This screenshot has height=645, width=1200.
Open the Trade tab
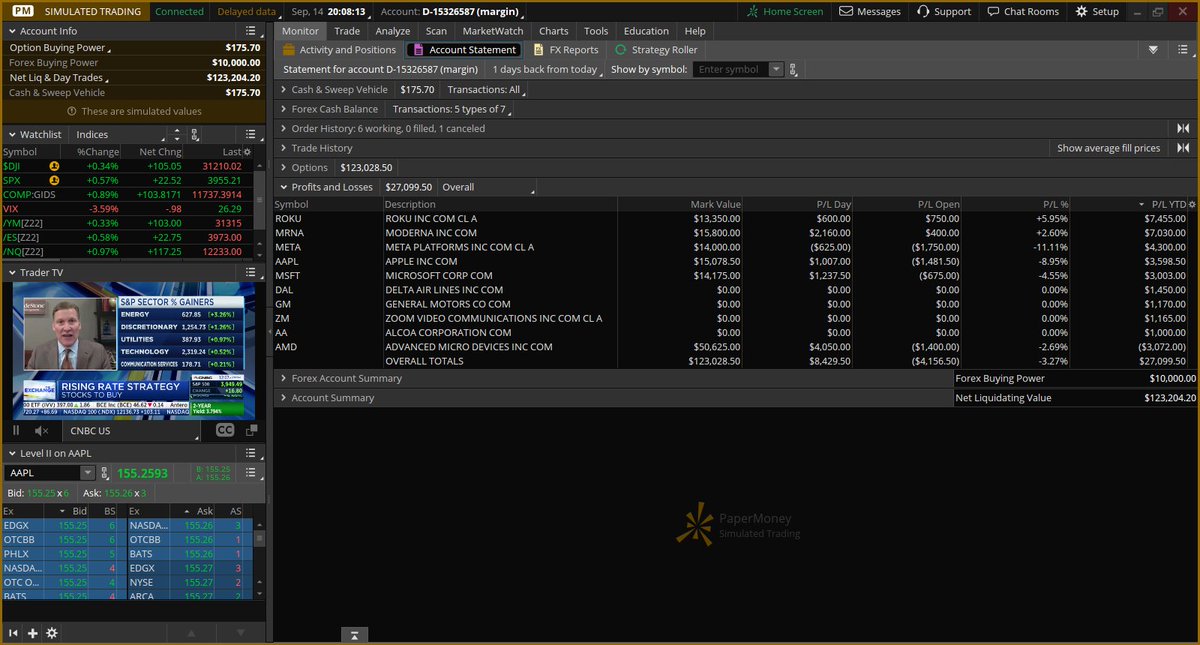[347, 31]
